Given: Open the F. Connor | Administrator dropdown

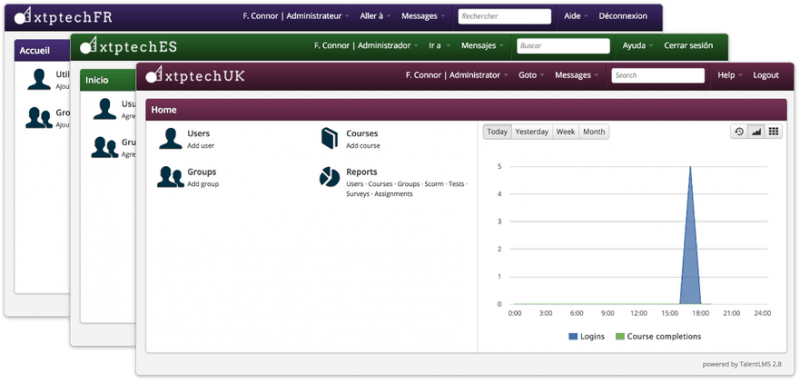Looking at the screenshot, I should (457, 75).
